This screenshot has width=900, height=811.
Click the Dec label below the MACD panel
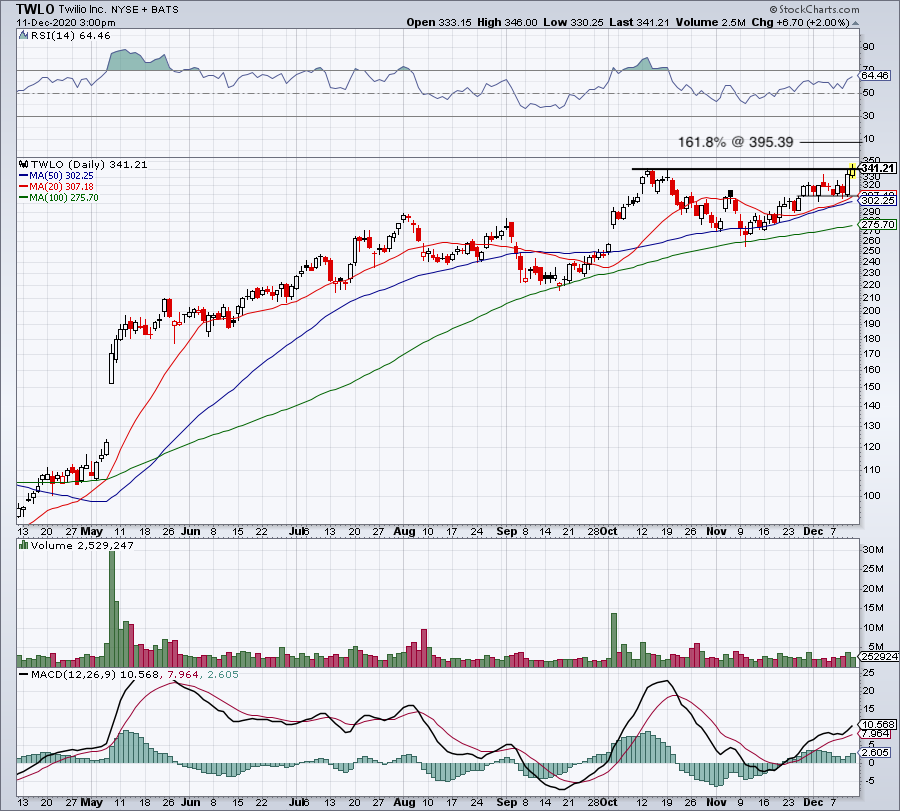click(813, 802)
